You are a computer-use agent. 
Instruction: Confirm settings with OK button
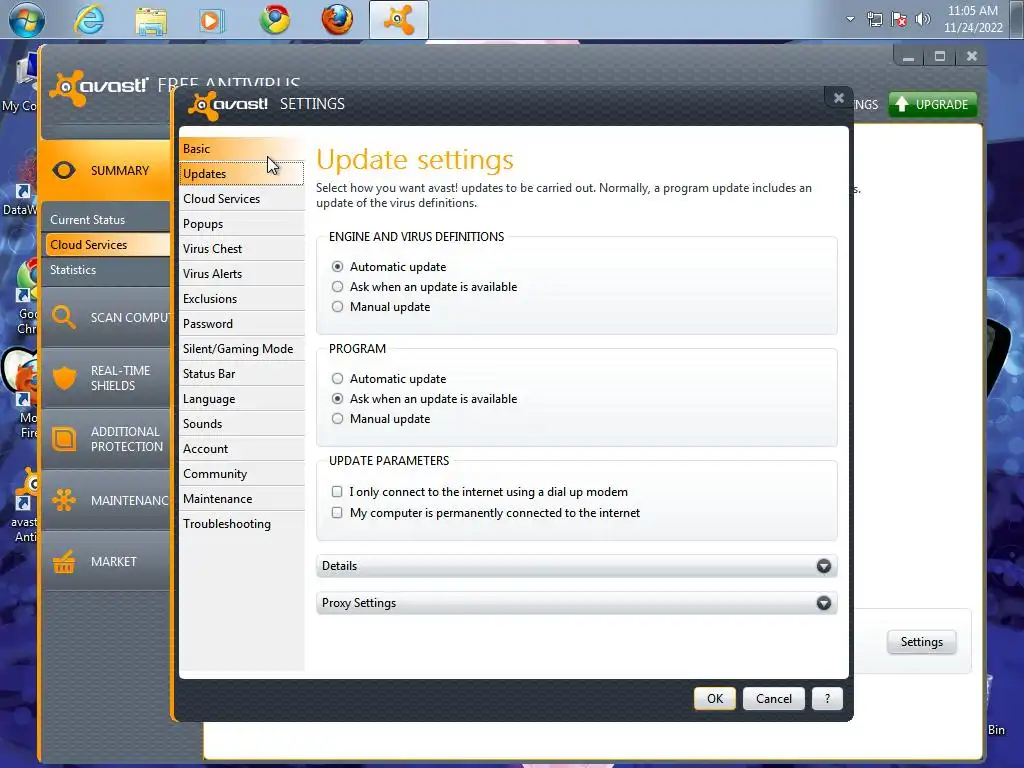[714, 699]
